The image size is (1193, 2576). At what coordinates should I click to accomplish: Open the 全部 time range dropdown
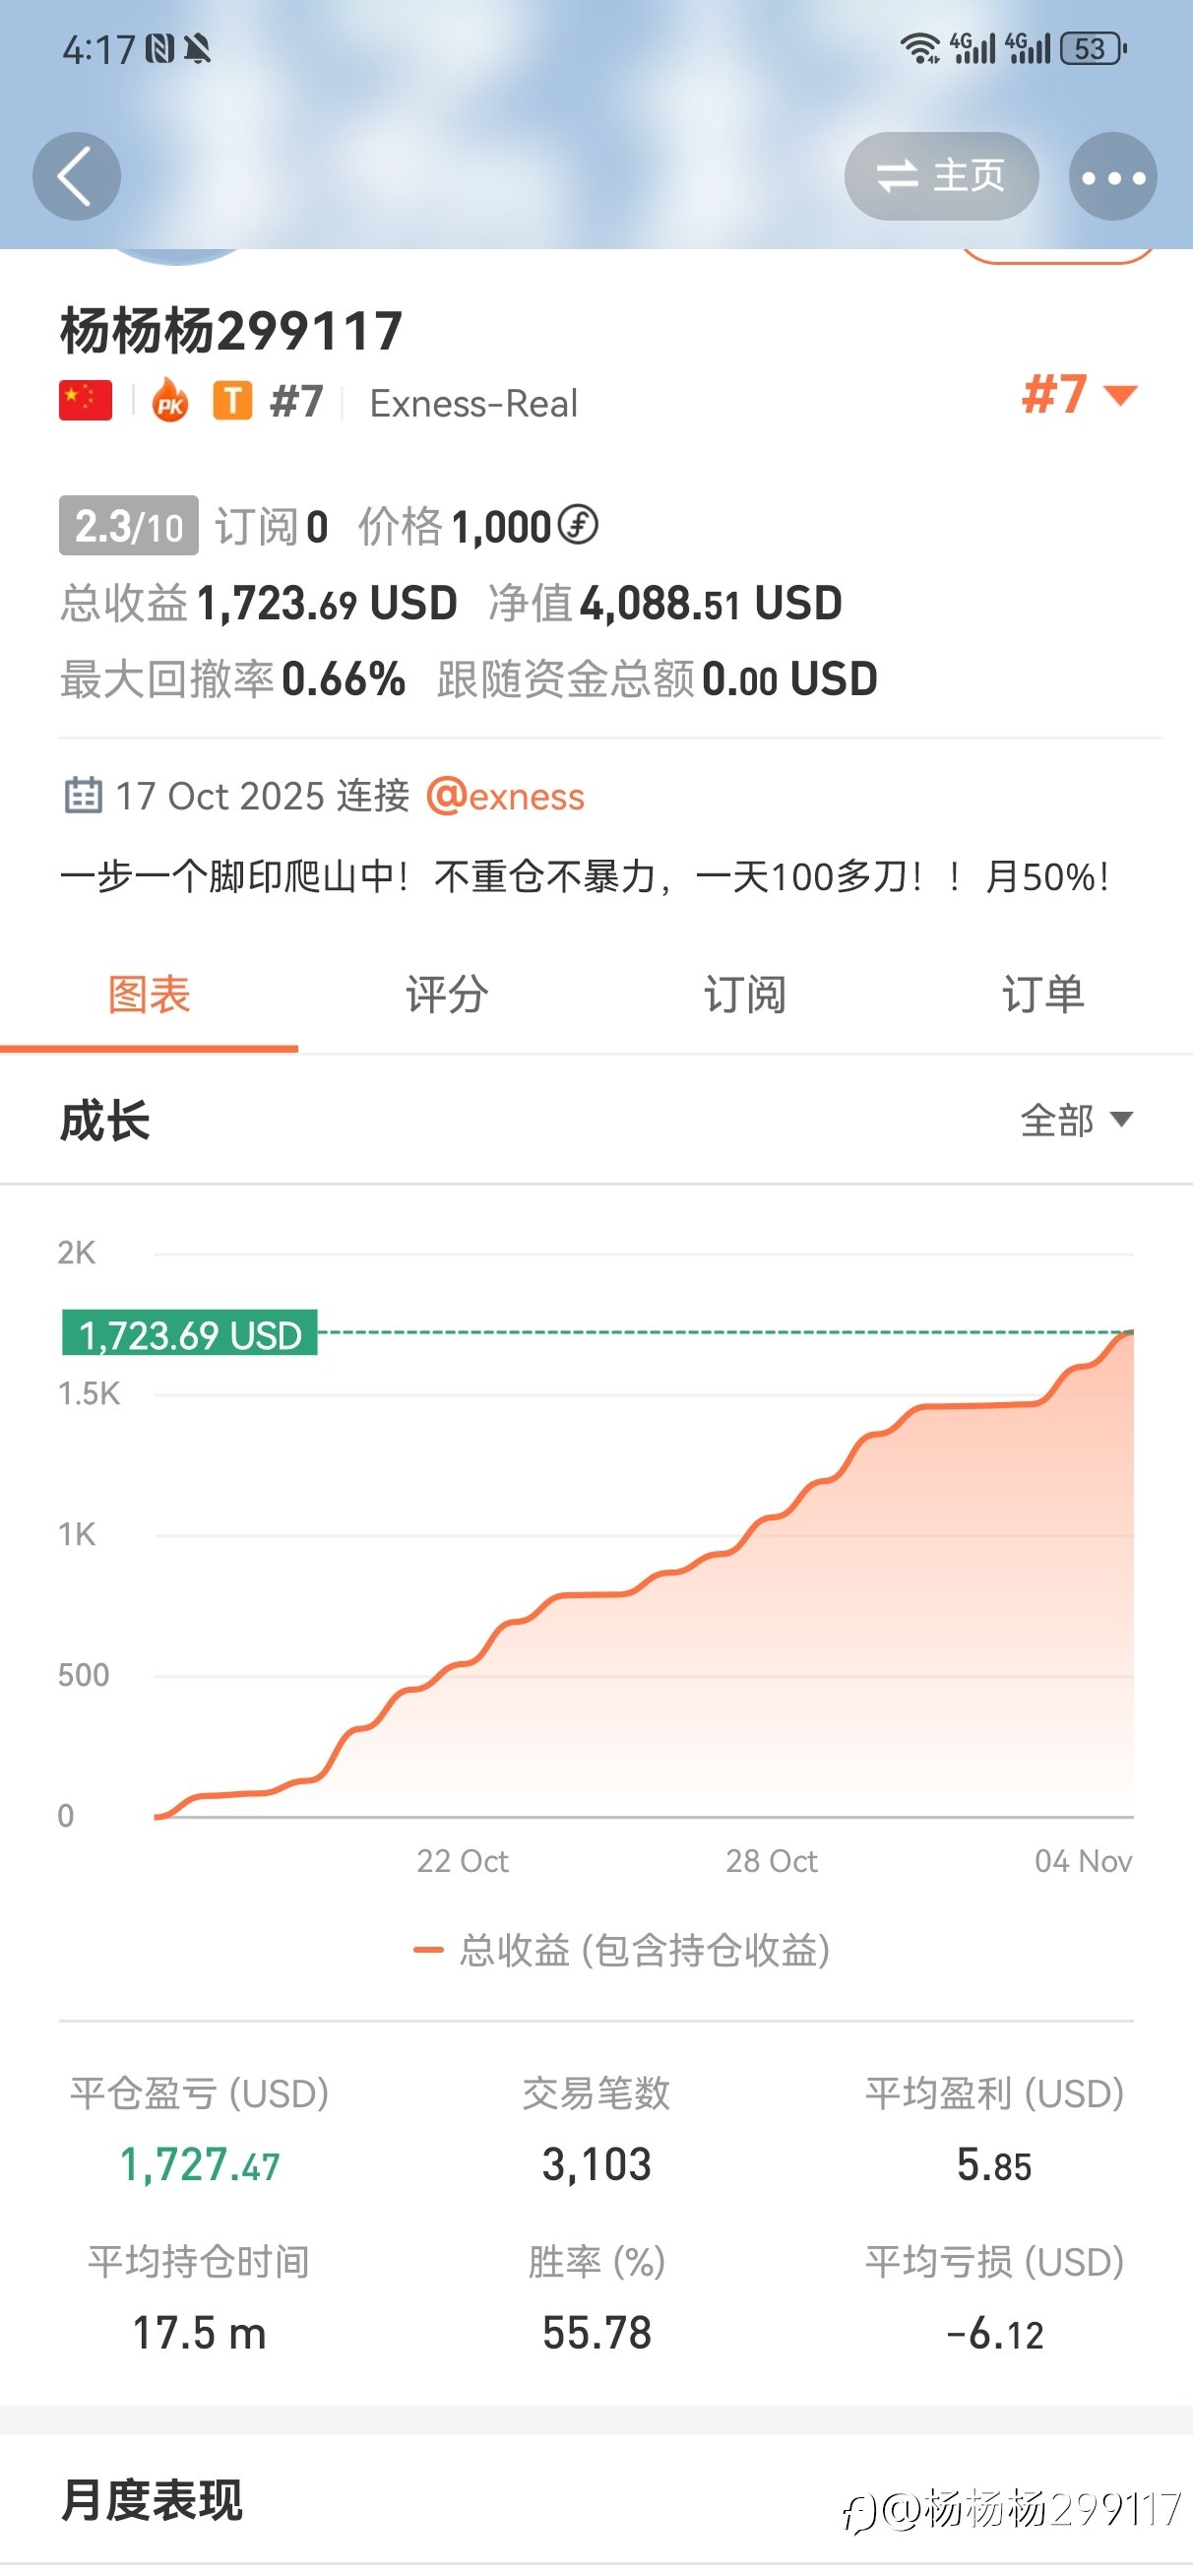tap(1075, 1120)
